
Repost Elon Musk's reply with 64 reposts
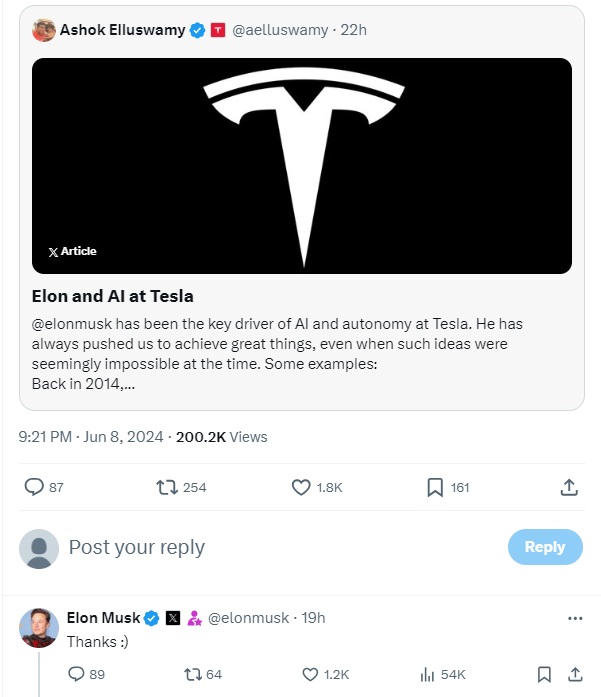point(193,674)
